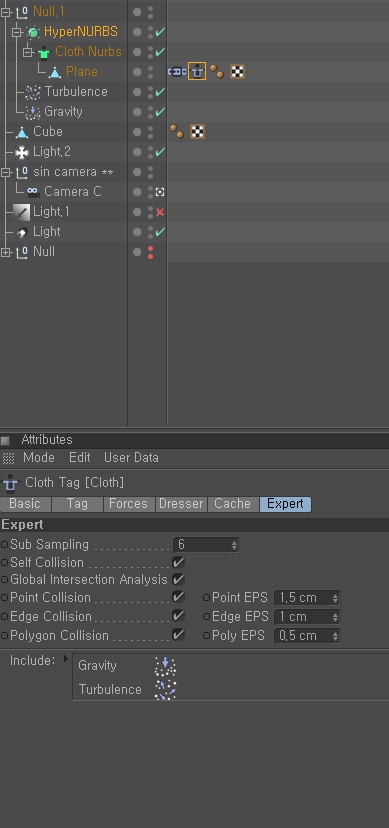Screen dimensions: 389x828
Task: Click the Cloth Tag header icon
Action: pos(10,483)
